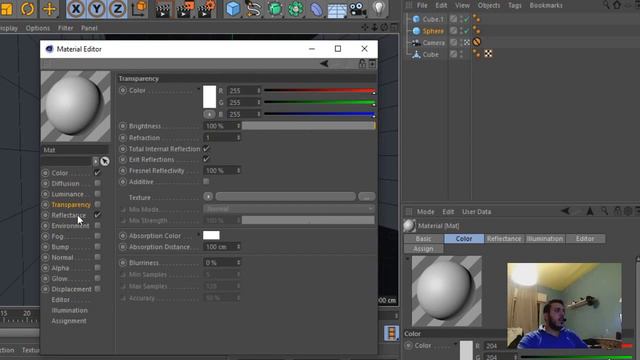Click Render to Picture Viewer icon

(x=184, y=9)
